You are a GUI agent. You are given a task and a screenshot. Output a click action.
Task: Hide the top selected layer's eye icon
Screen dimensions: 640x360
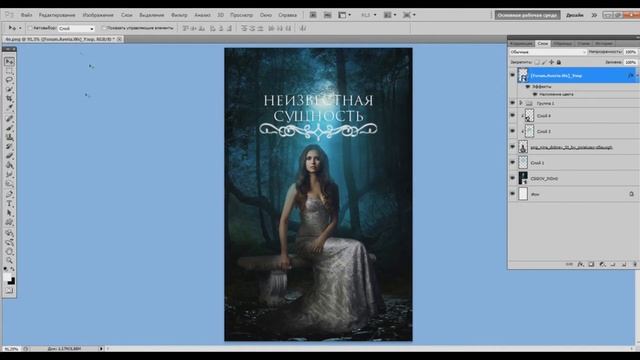pos(513,75)
